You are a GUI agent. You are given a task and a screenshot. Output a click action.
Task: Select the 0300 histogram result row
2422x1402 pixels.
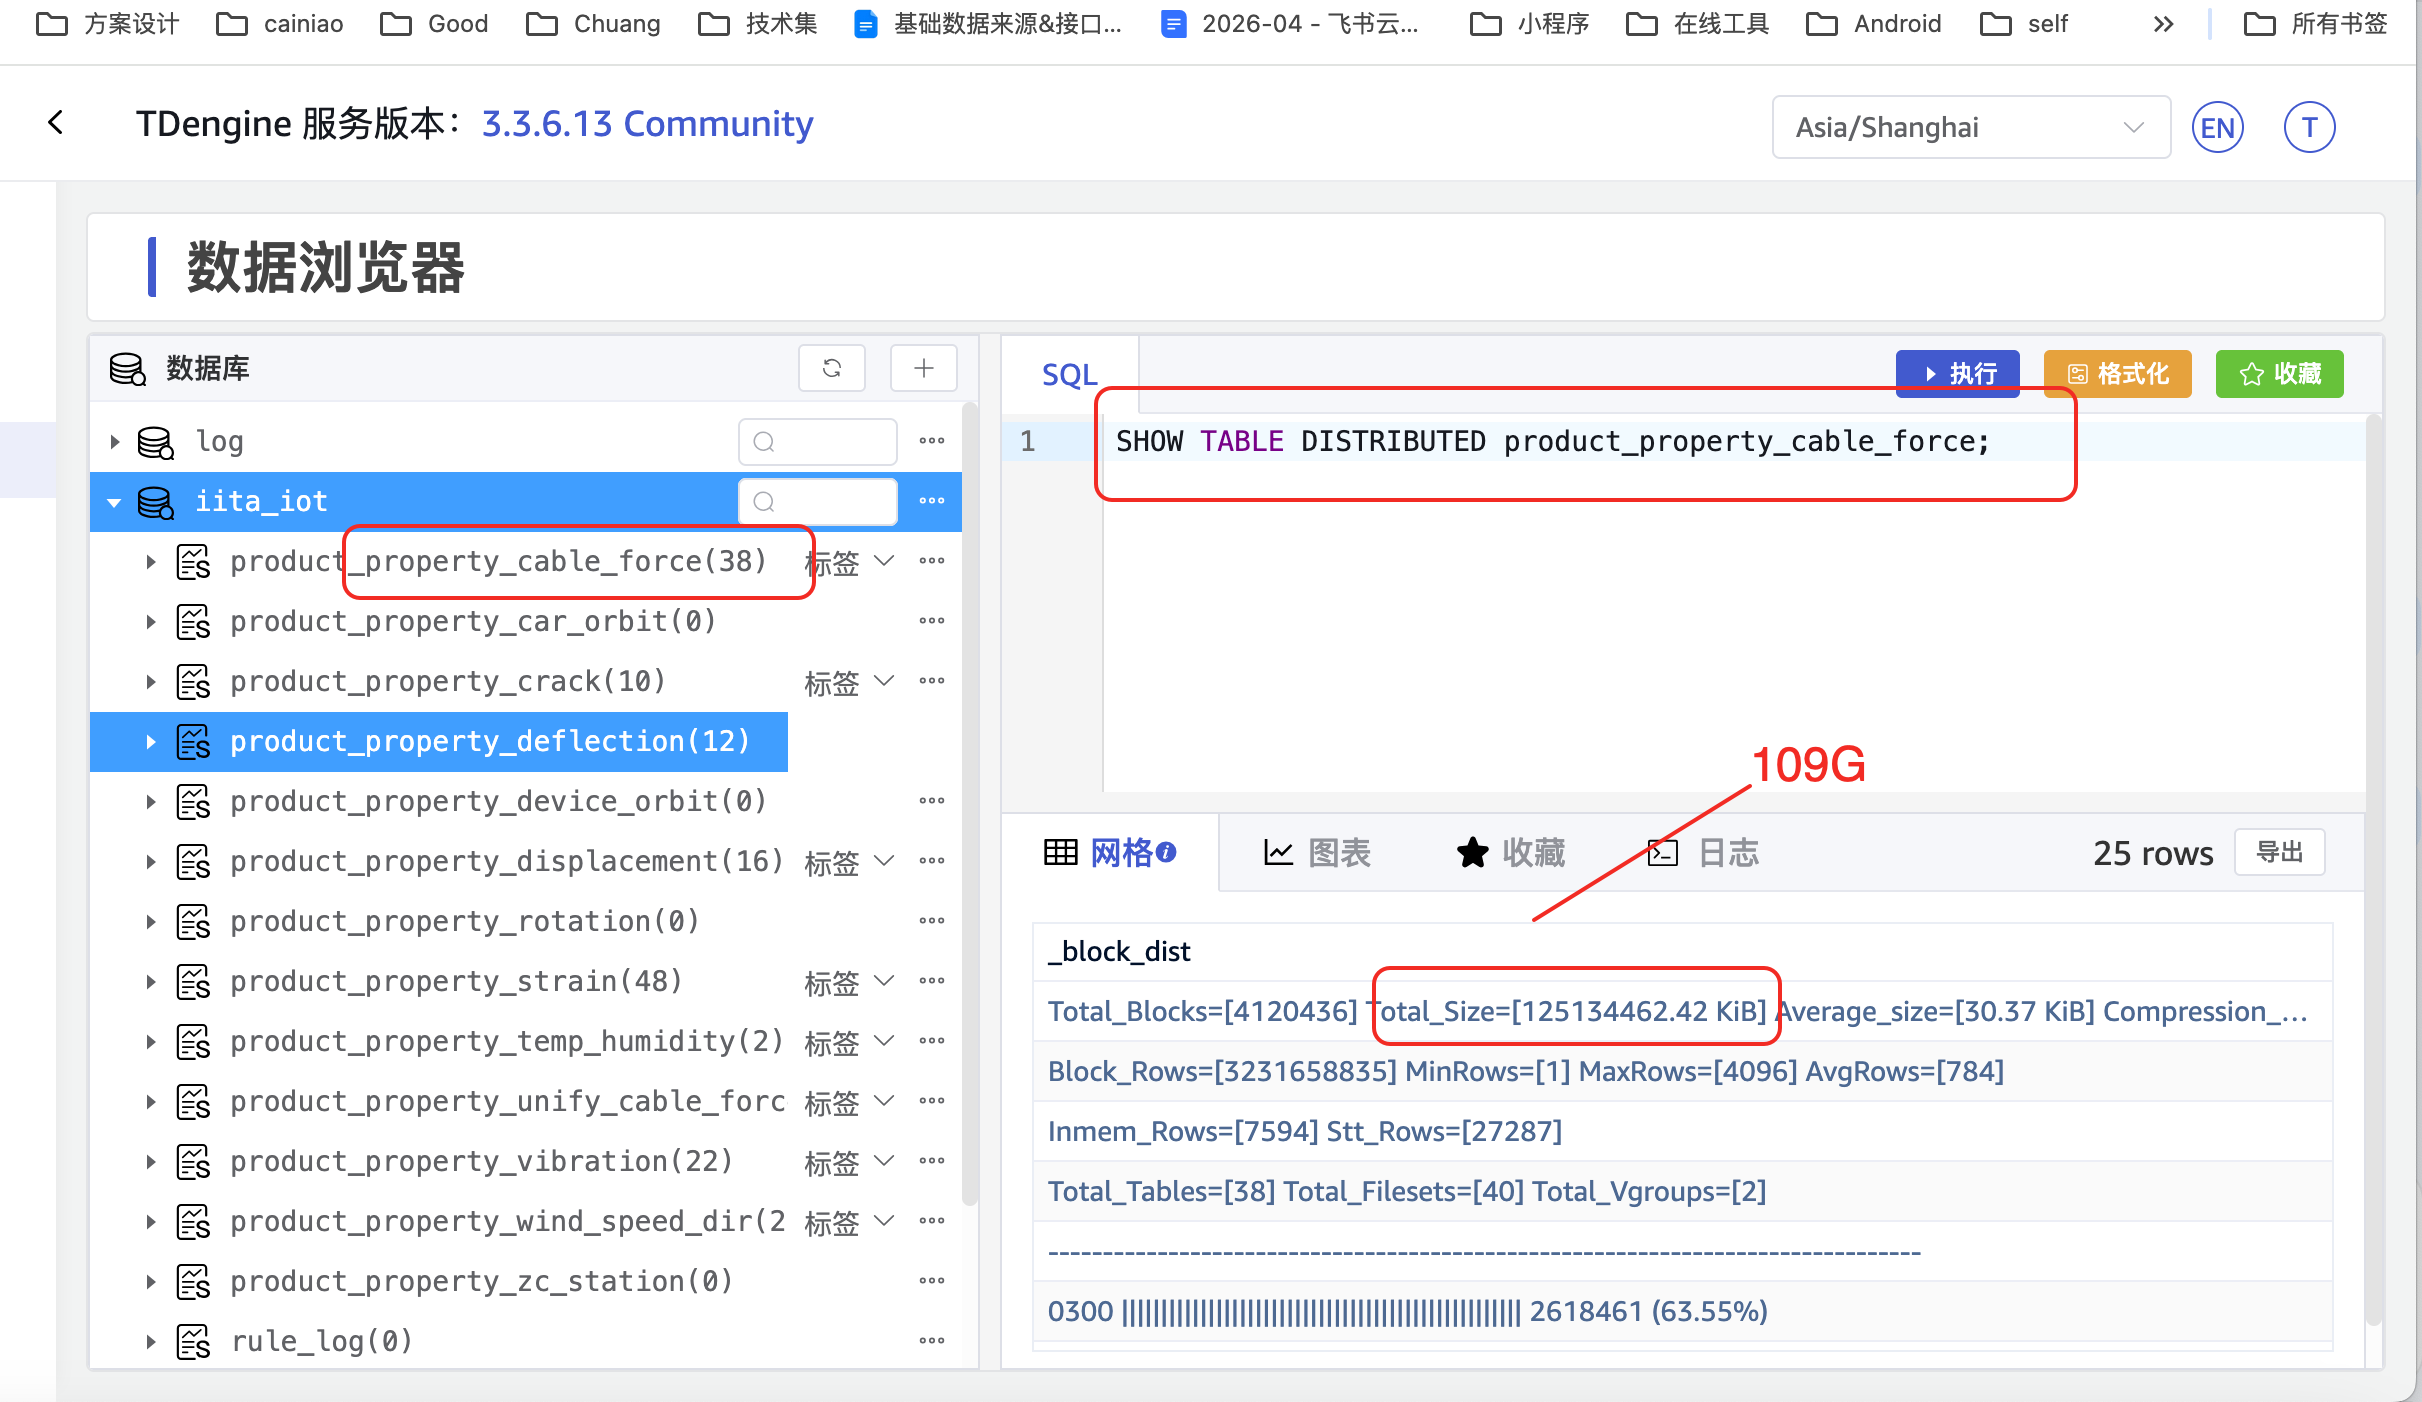coord(1682,1311)
